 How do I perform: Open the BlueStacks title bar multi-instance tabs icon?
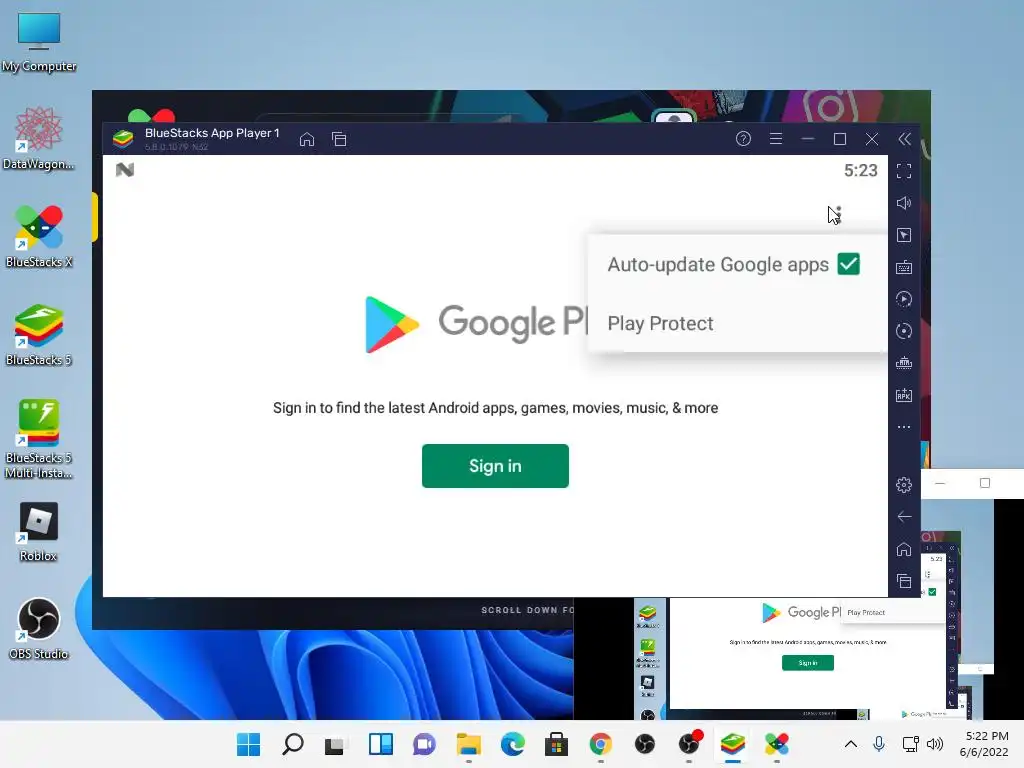coord(339,139)
